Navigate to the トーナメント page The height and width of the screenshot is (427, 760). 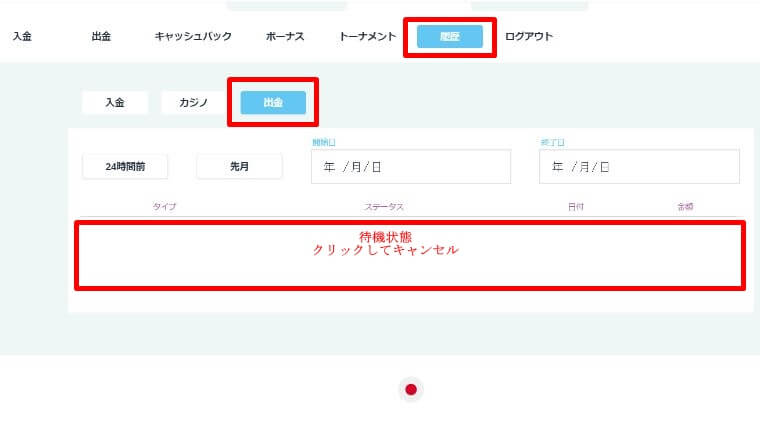coord(367,37)
